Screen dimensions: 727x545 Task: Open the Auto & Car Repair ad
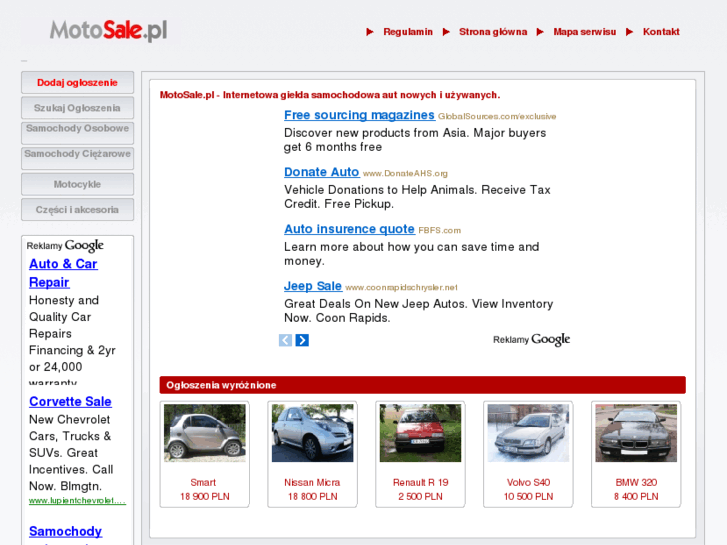63,273
